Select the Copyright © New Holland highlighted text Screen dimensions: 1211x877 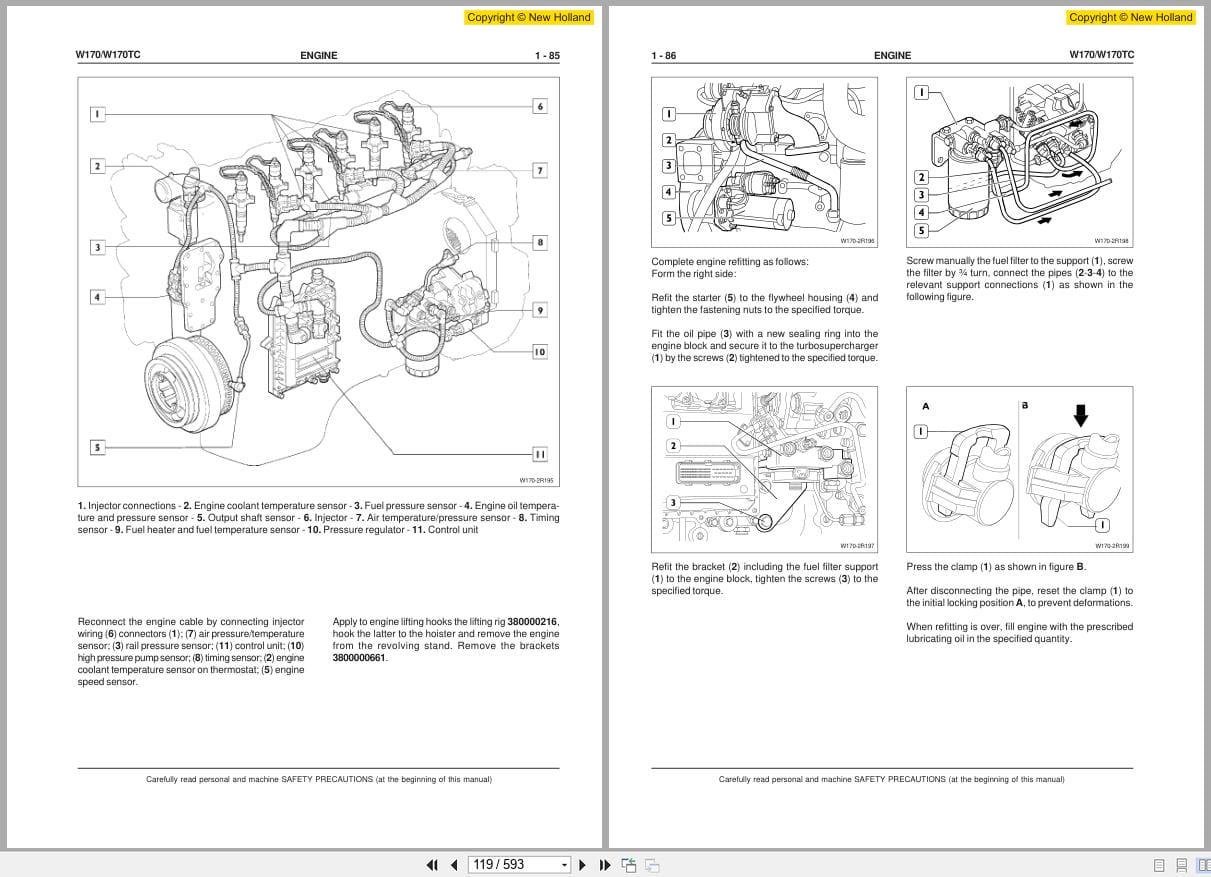pos(530,17)
